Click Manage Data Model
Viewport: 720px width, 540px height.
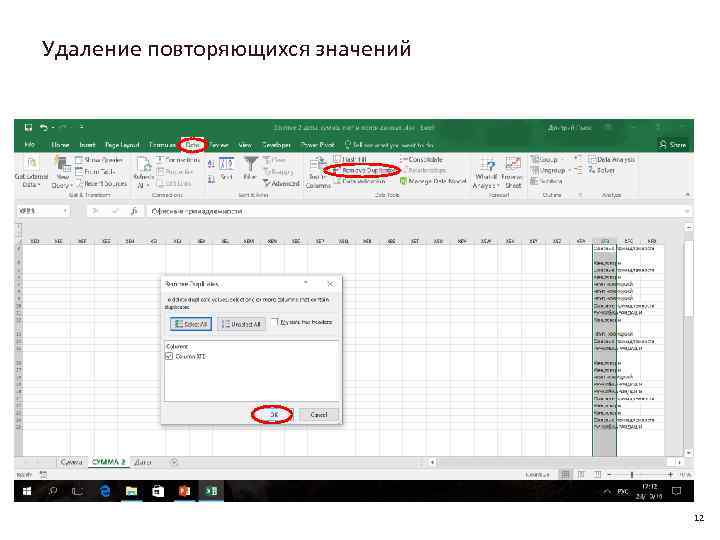tap(433, 181)
